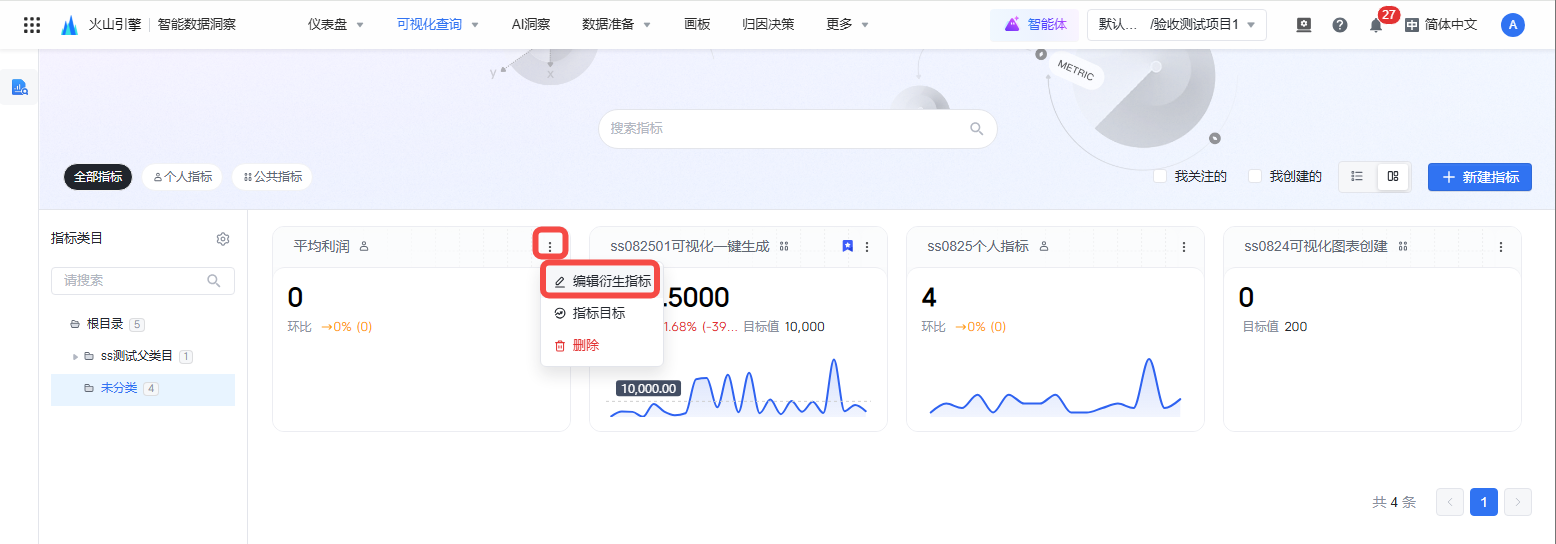
Task: Open the 平均利润 card title
Action: pos(321,246)
